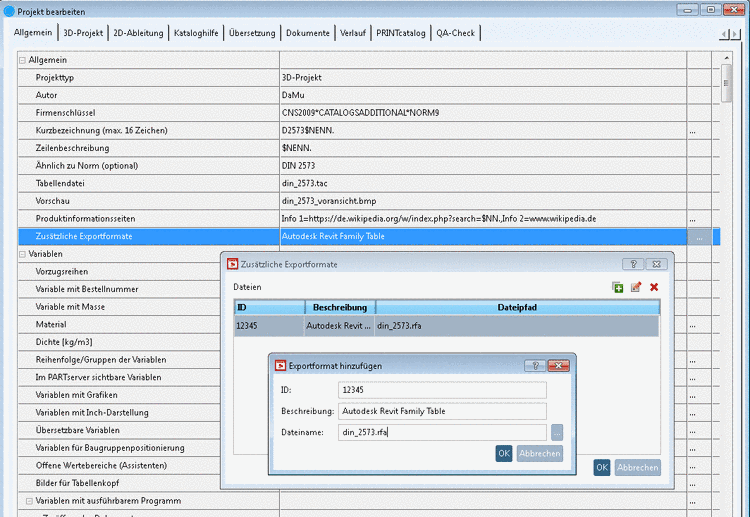Open ellipsis for Kurzbezeichnung row
The height and width of the screenshot is (517, 750).
coord(693,131)
